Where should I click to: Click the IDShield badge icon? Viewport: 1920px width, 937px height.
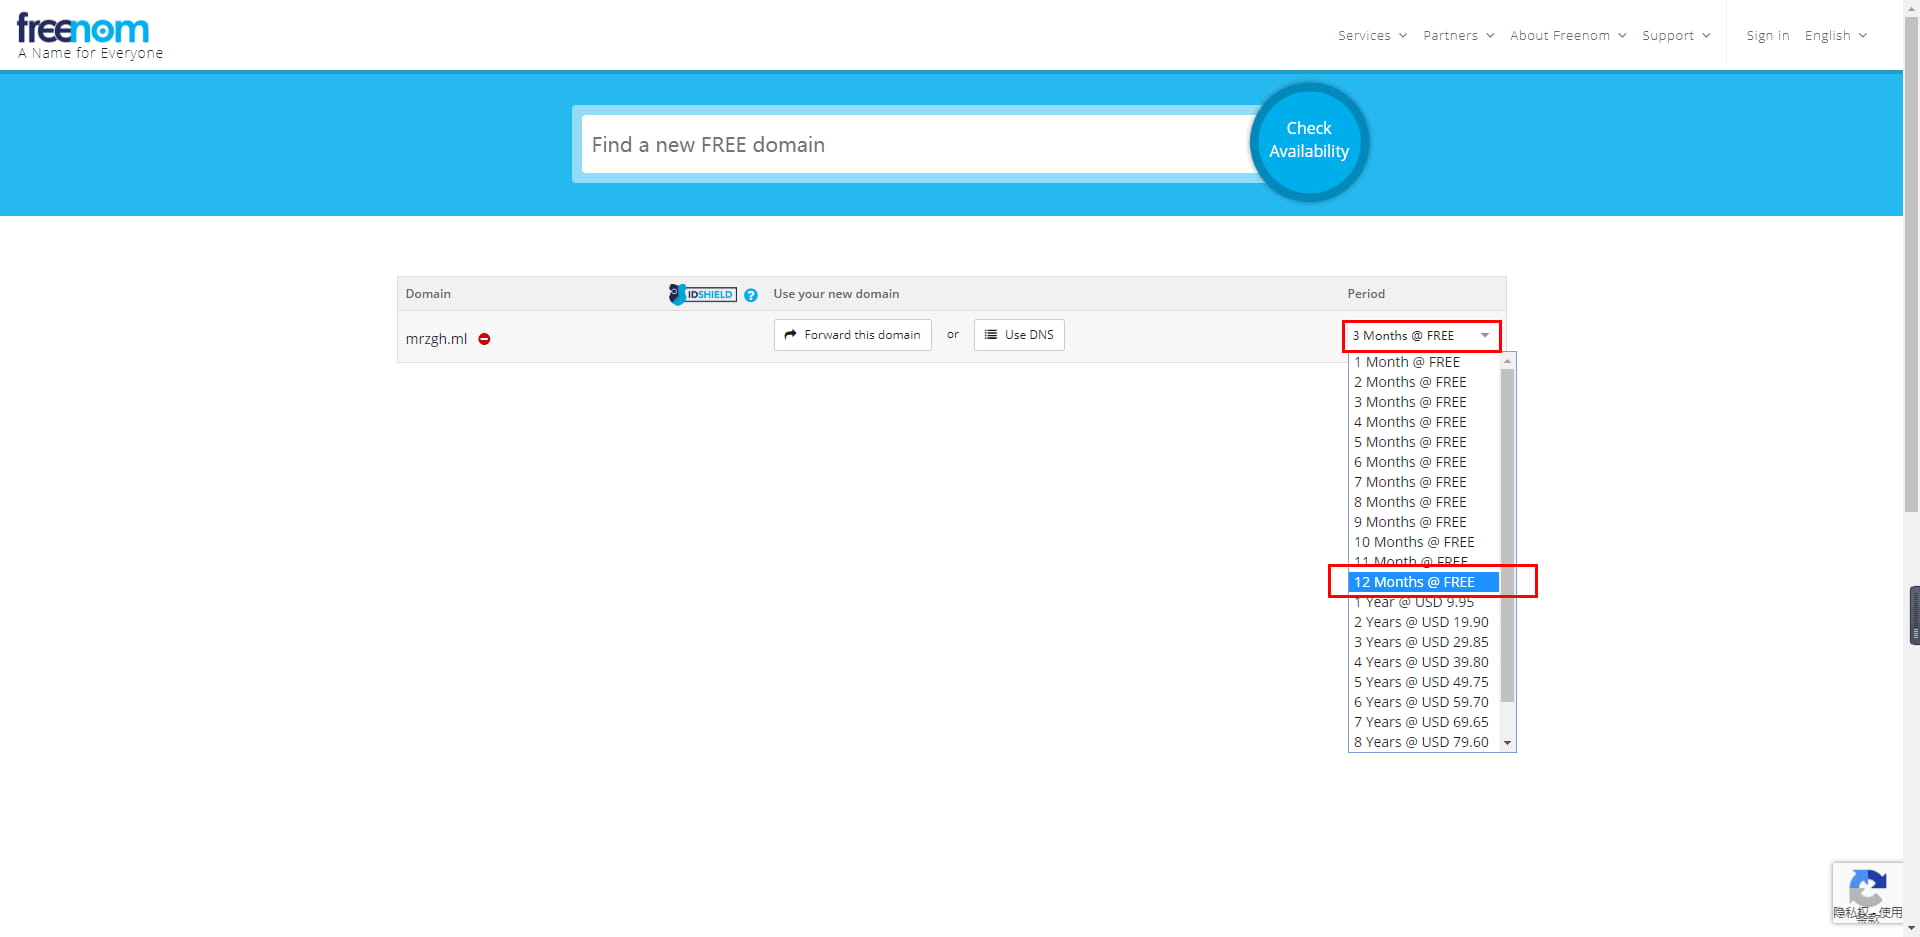703,294
